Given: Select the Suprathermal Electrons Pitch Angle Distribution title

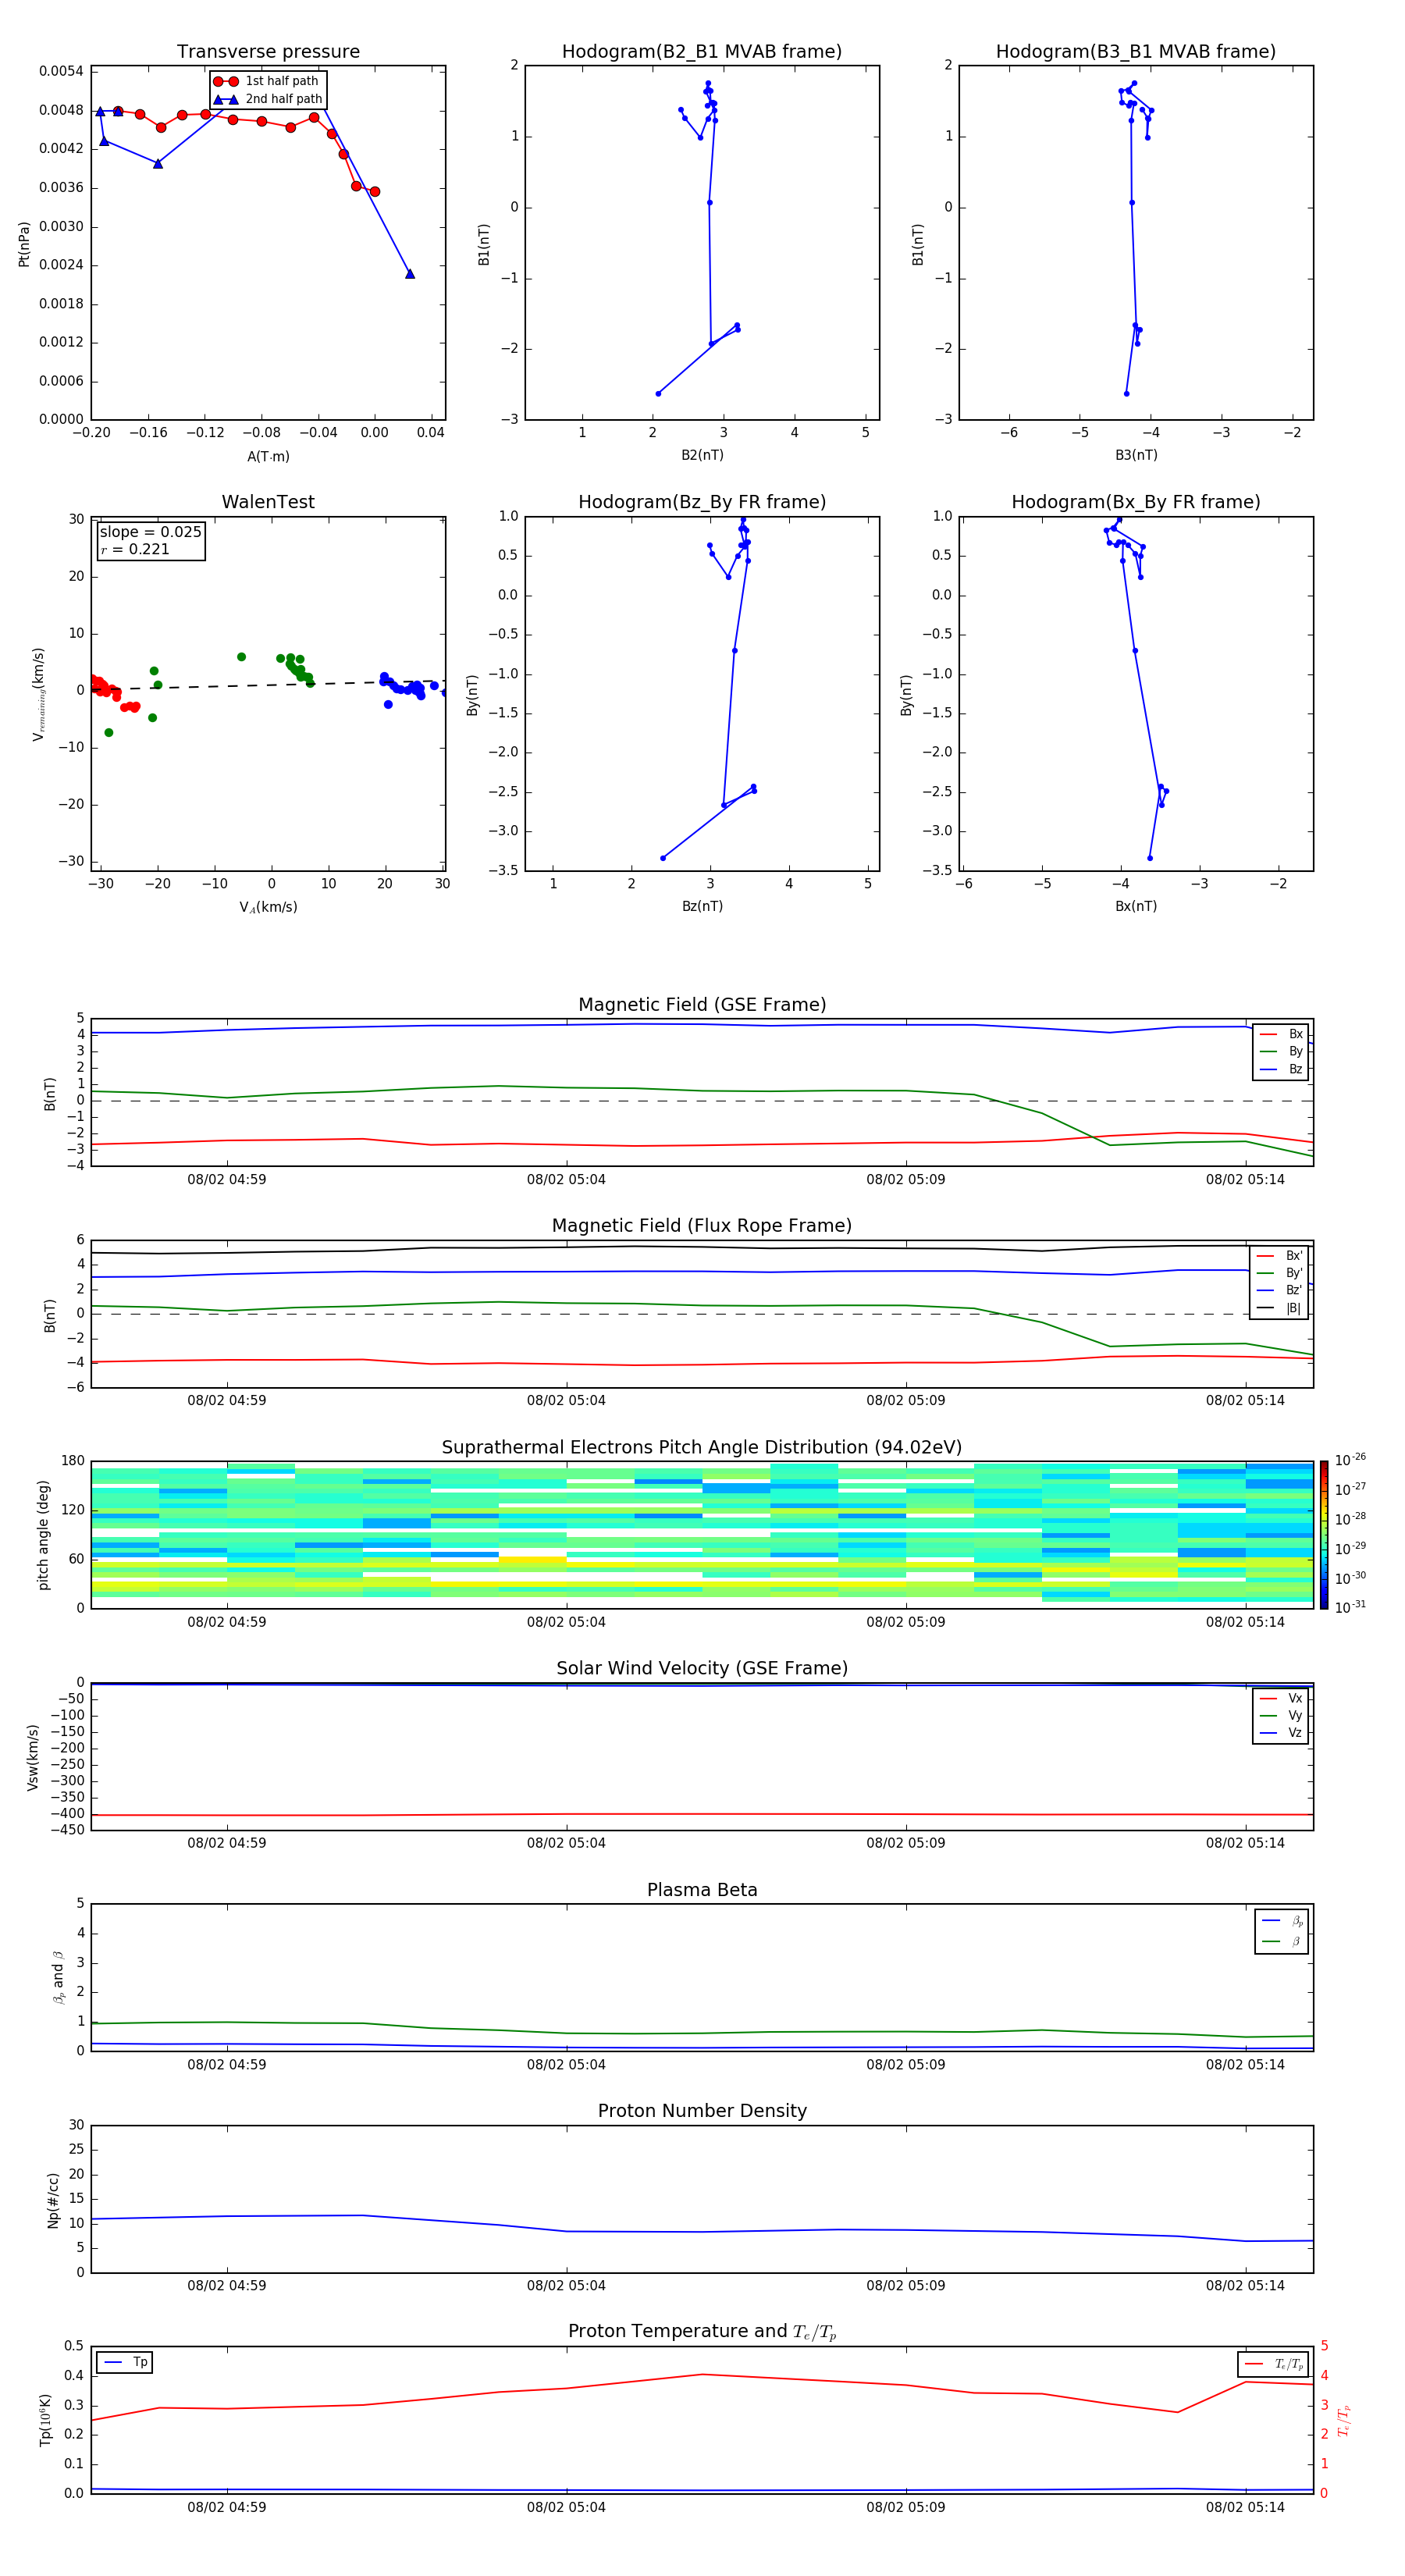Looking at the screenshot, I should coord(702,1448).
